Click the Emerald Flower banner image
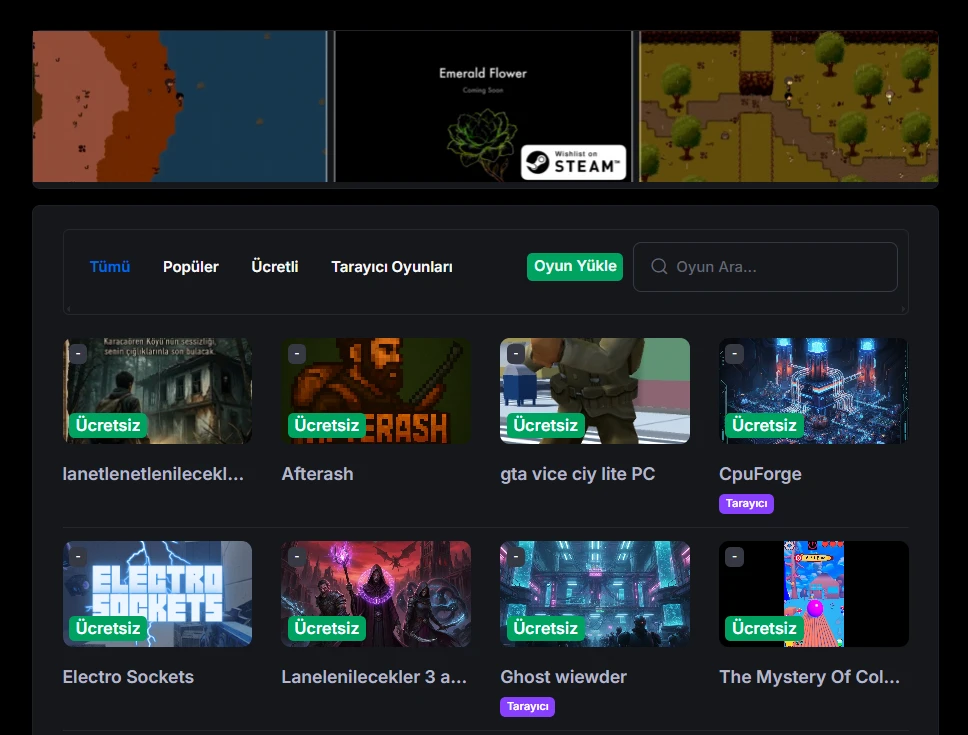The image size is (968, 735). pos(483,105)
